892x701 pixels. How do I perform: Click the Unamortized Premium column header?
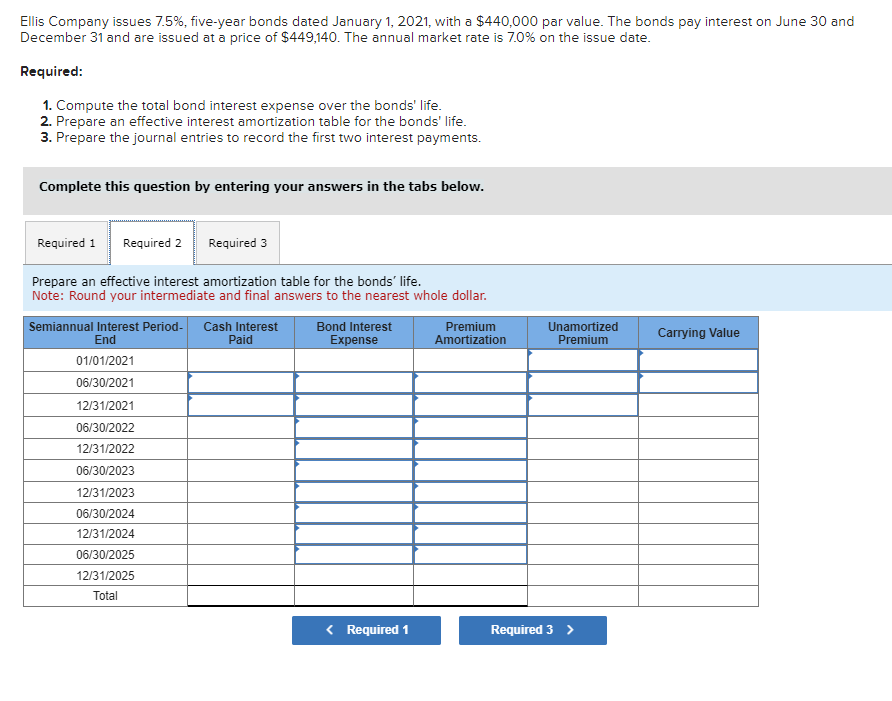(583, 333)
